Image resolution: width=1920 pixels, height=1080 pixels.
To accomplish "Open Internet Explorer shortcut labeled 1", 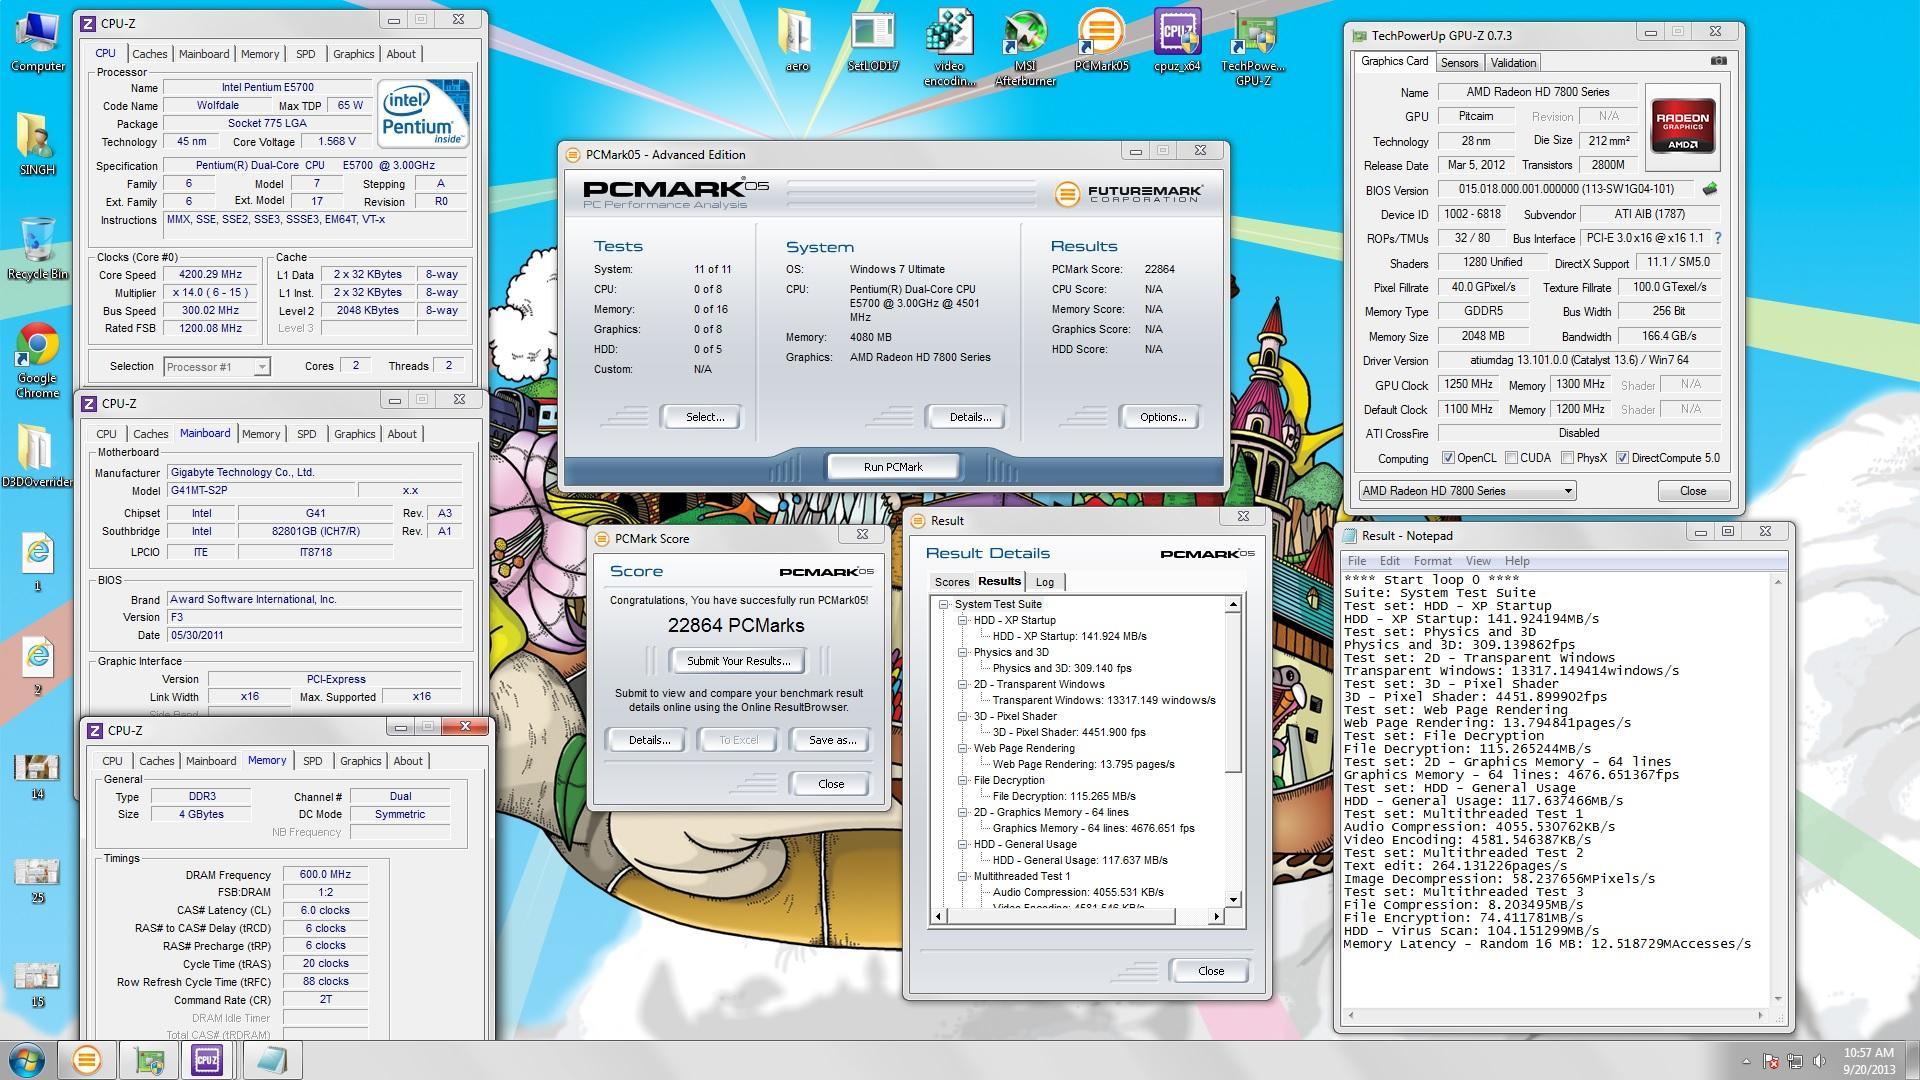I will coord(37,562).
